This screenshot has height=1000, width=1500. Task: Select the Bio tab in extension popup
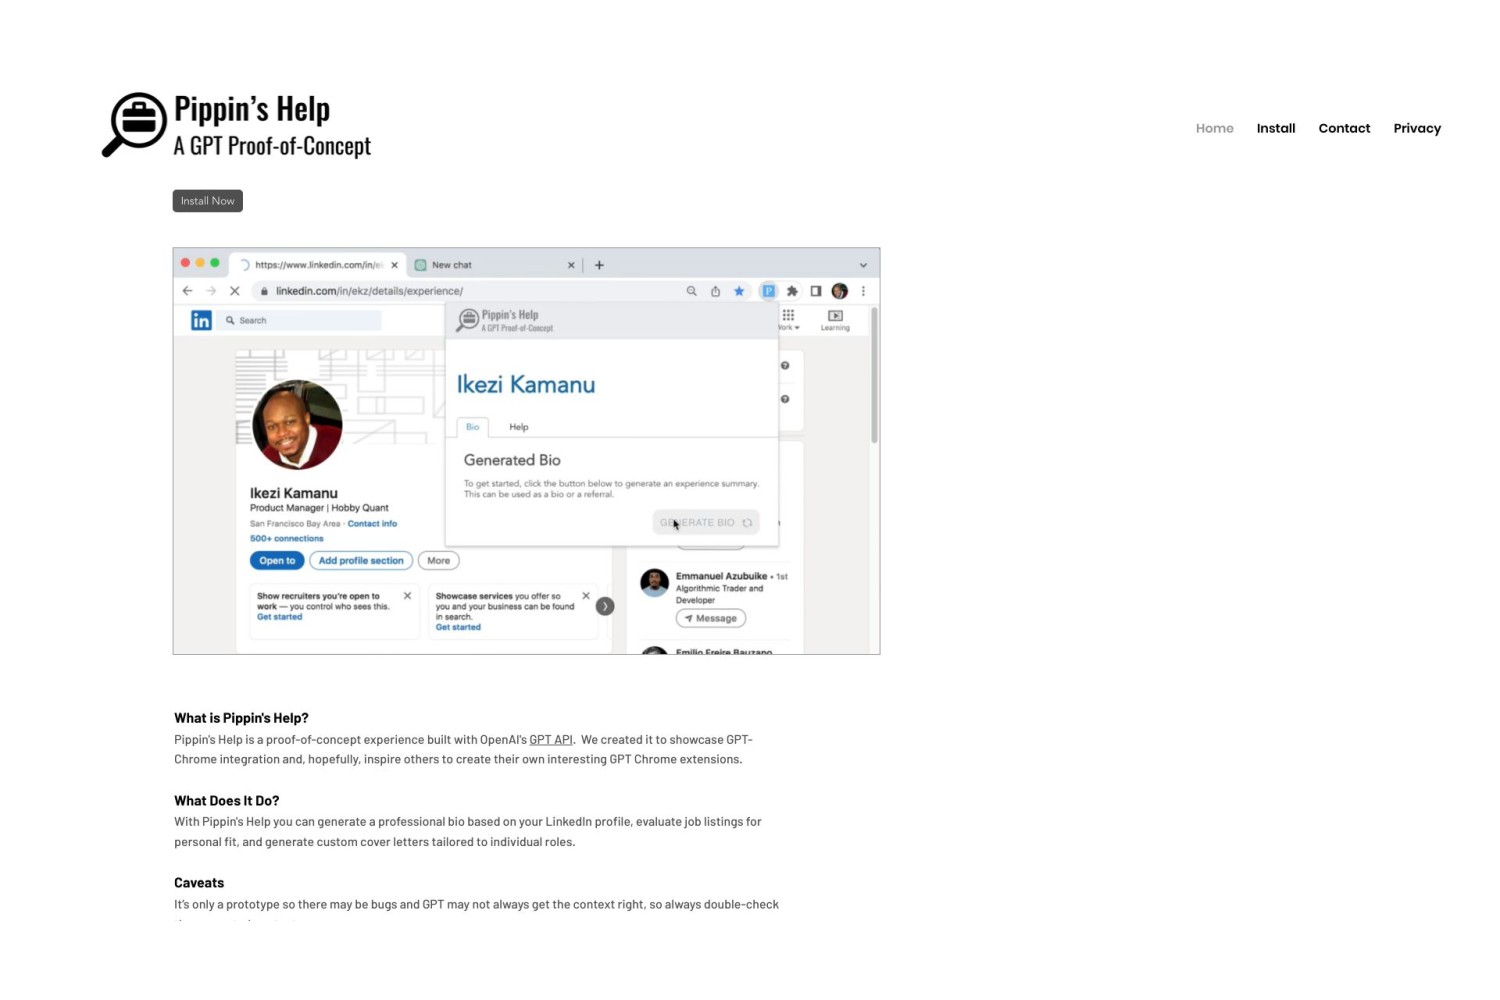point(472,427)
